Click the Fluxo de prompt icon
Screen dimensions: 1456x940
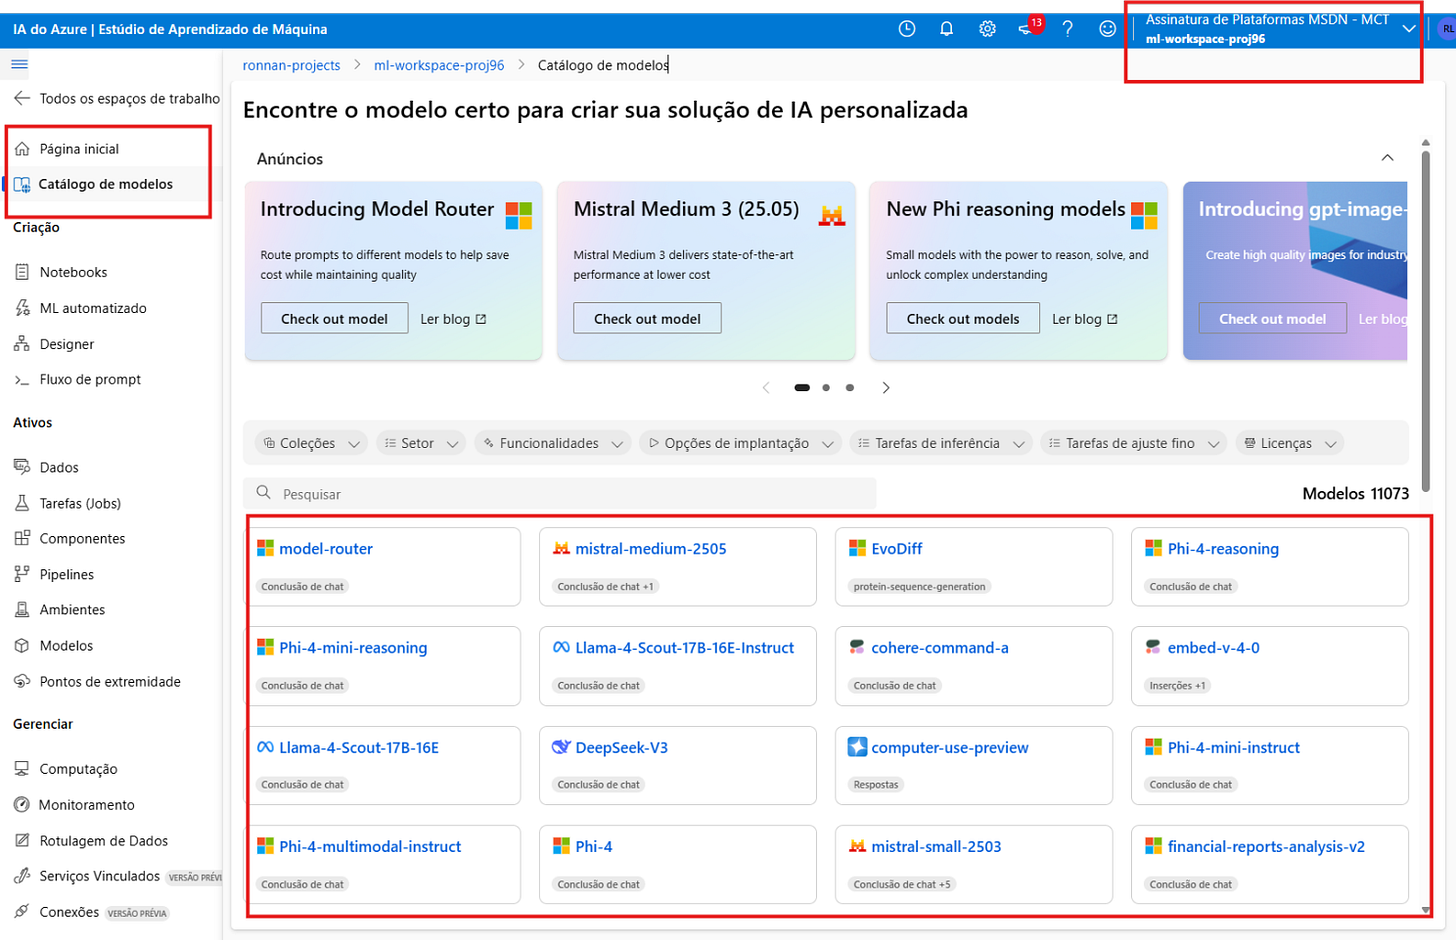[x=22, y=380]
